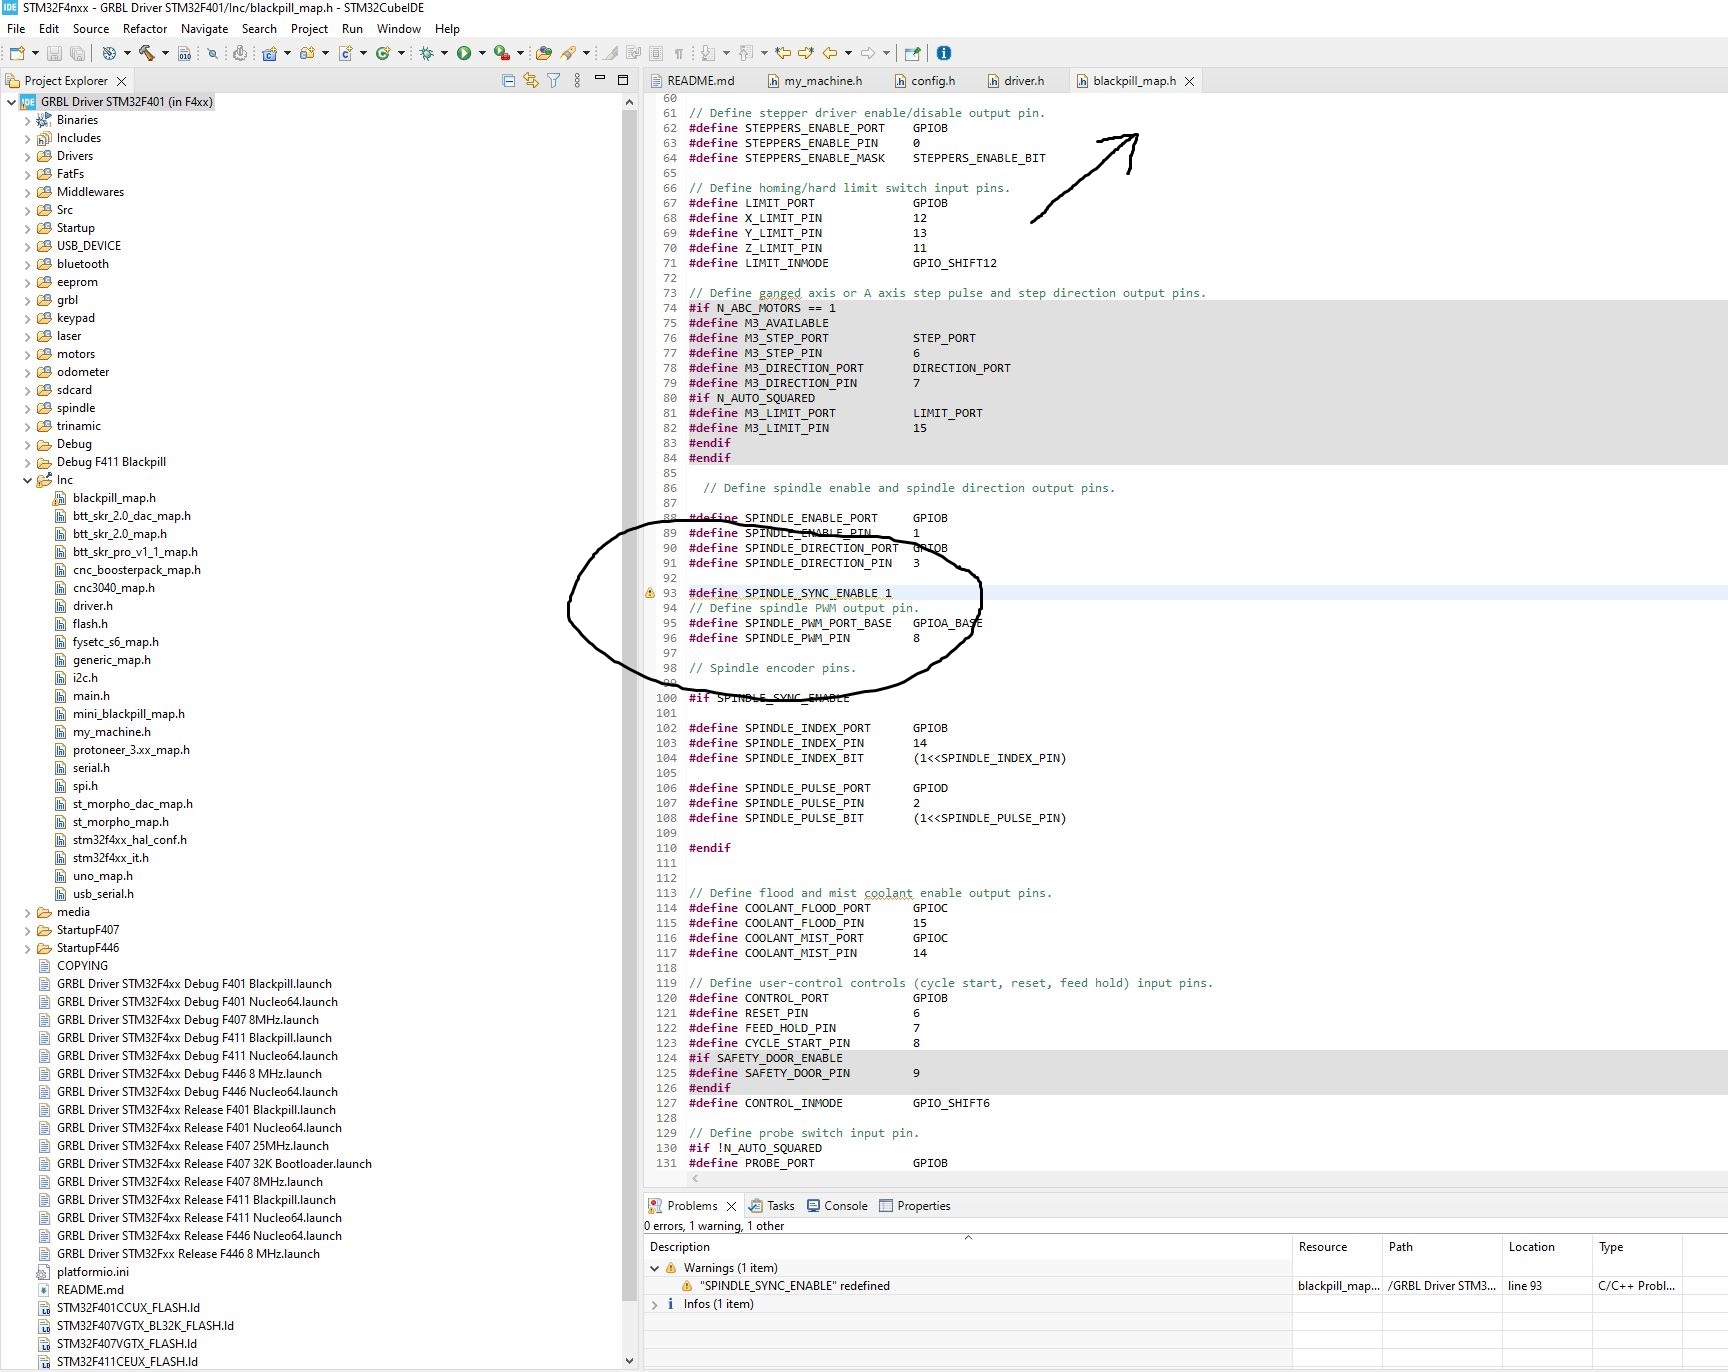Click the External Tools run icon

502,53
